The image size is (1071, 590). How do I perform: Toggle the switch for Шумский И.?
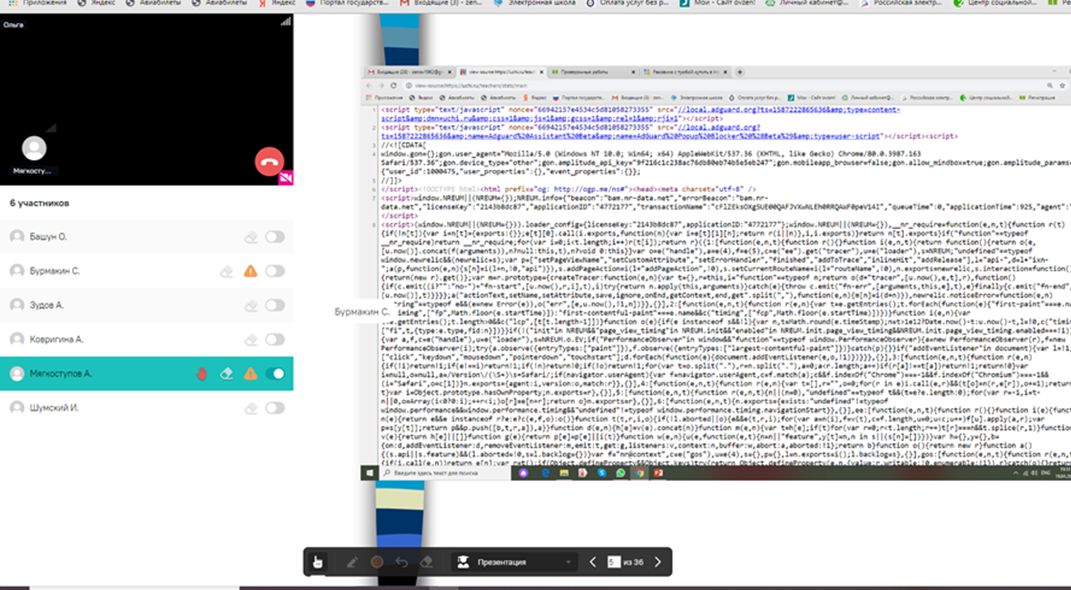275,408
